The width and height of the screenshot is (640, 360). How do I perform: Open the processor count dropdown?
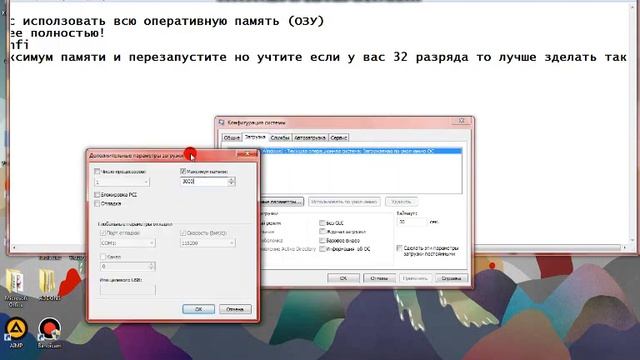pos(122,182)
